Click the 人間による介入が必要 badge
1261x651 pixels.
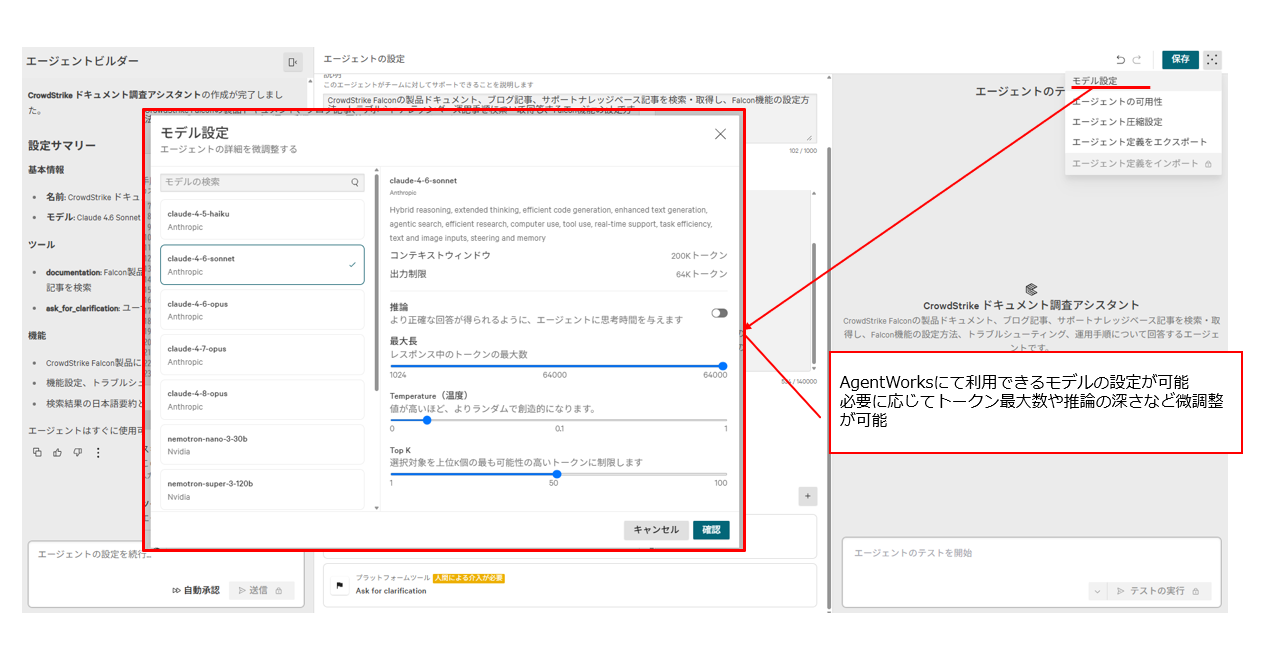click(468, 578)
